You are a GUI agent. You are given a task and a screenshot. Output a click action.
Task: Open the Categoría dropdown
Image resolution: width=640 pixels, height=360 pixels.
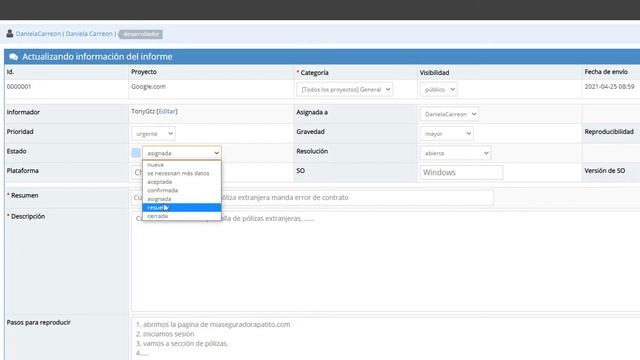click(345, 89)
